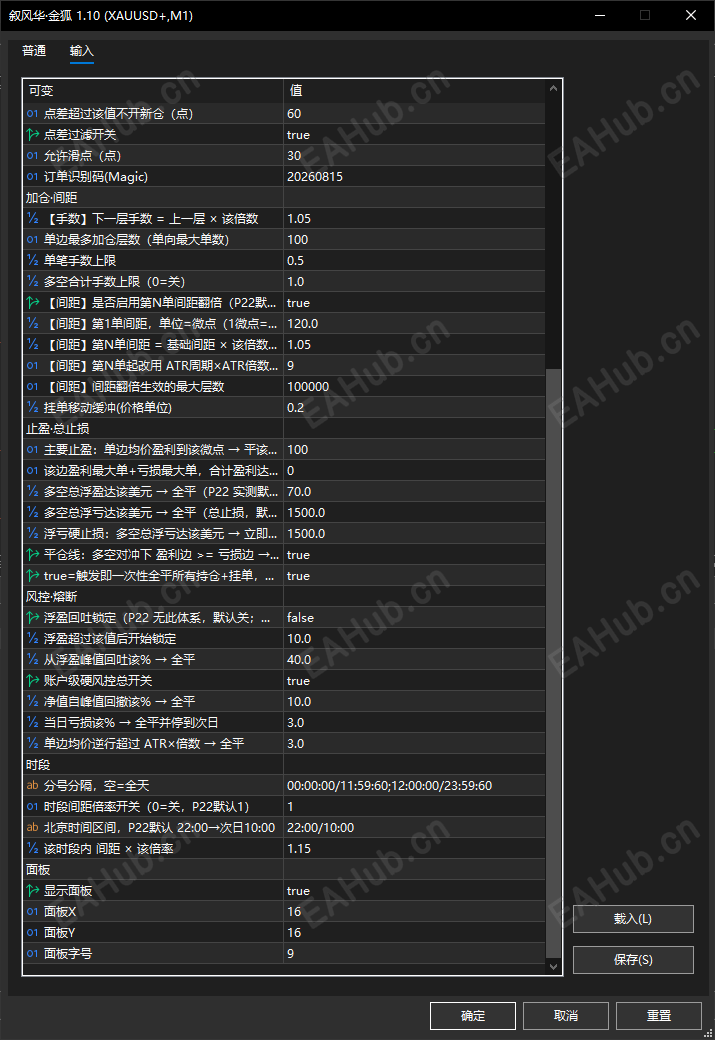Click the integer icon of 面板字号 row
Image resolution: width=715 pixels, height=1040 pixels.
click(32, 954)
